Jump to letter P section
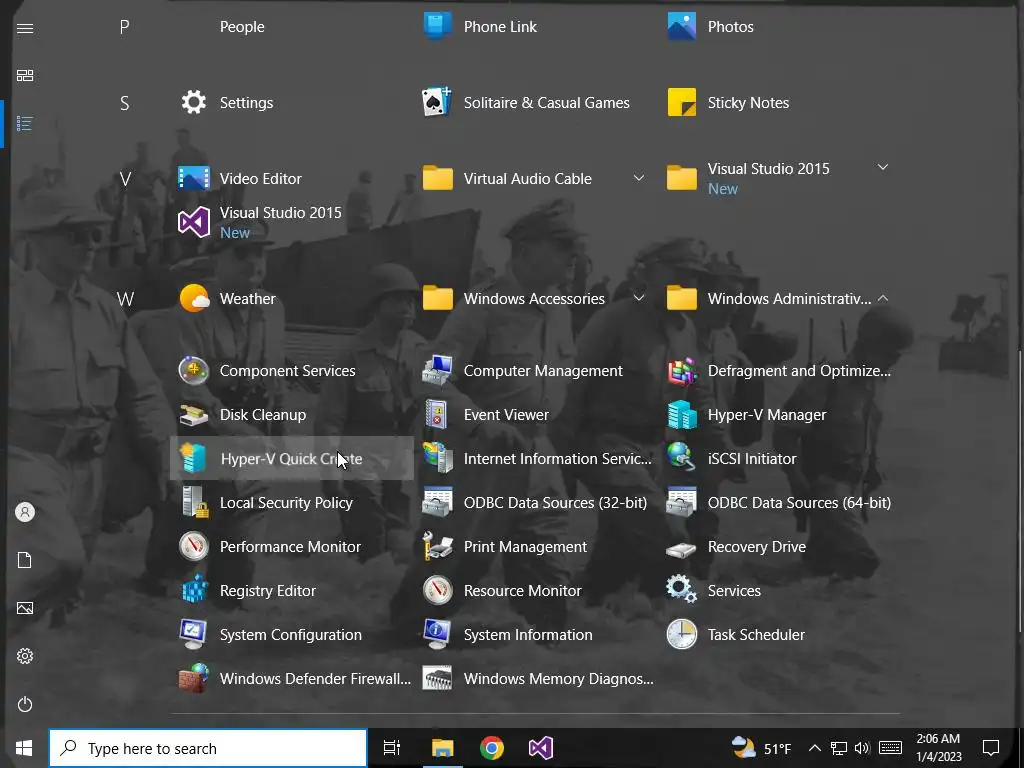 pos(124,27)
